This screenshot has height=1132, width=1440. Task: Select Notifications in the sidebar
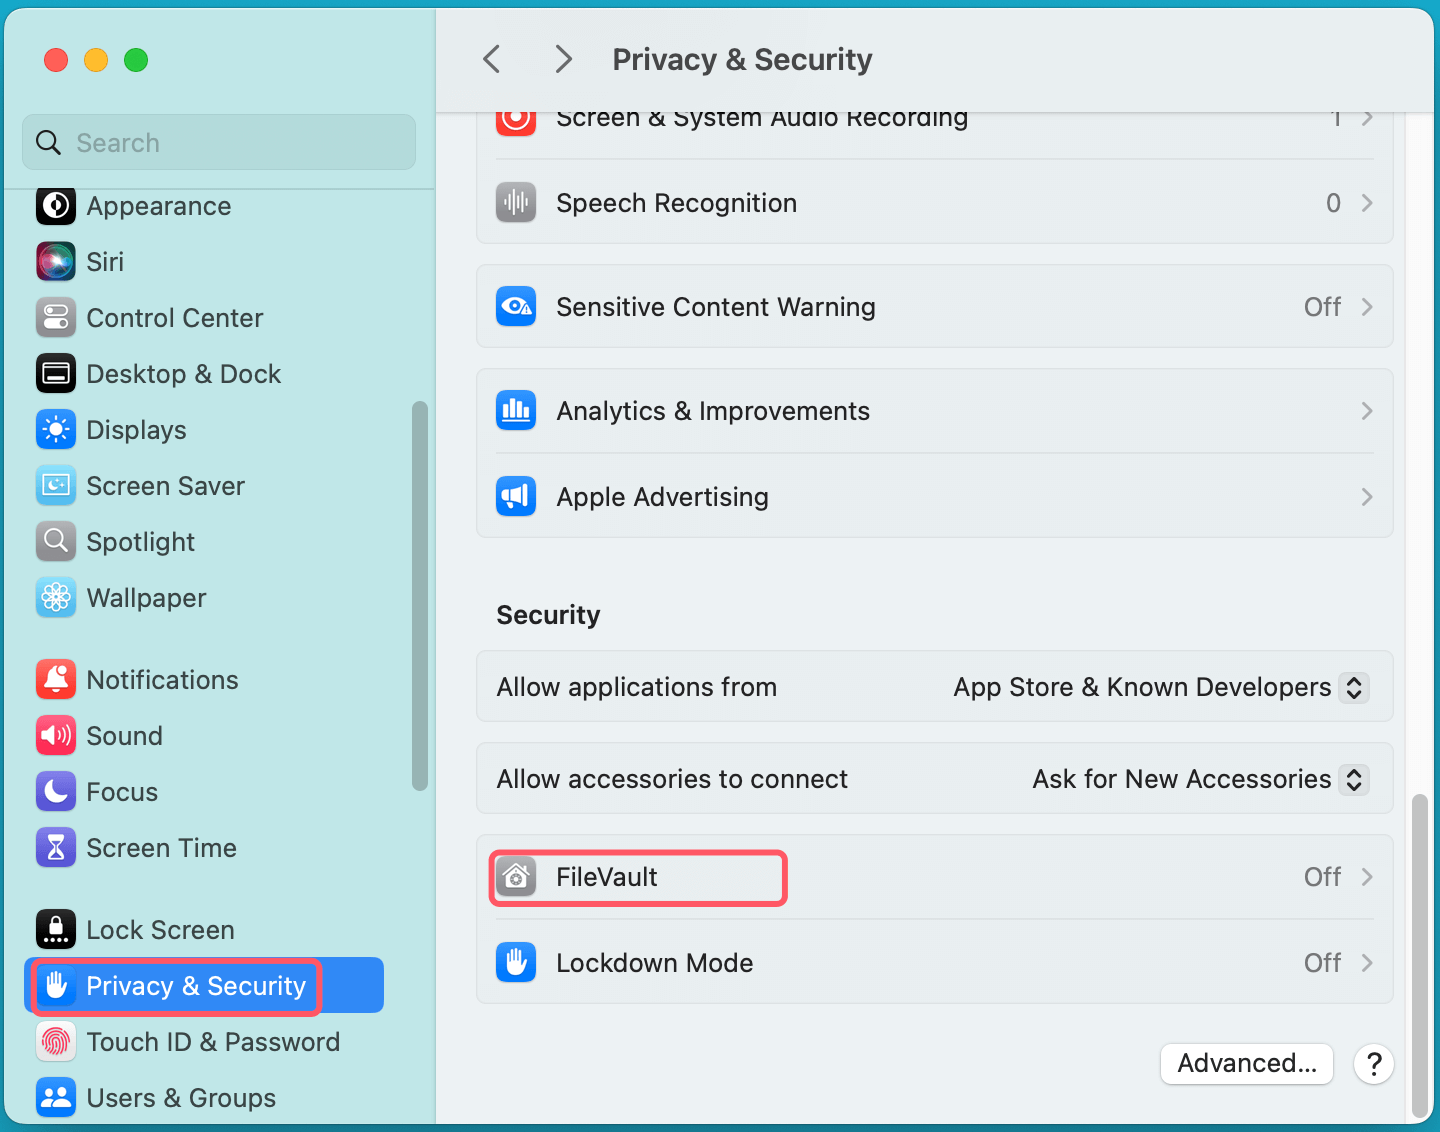coord(162,680)
